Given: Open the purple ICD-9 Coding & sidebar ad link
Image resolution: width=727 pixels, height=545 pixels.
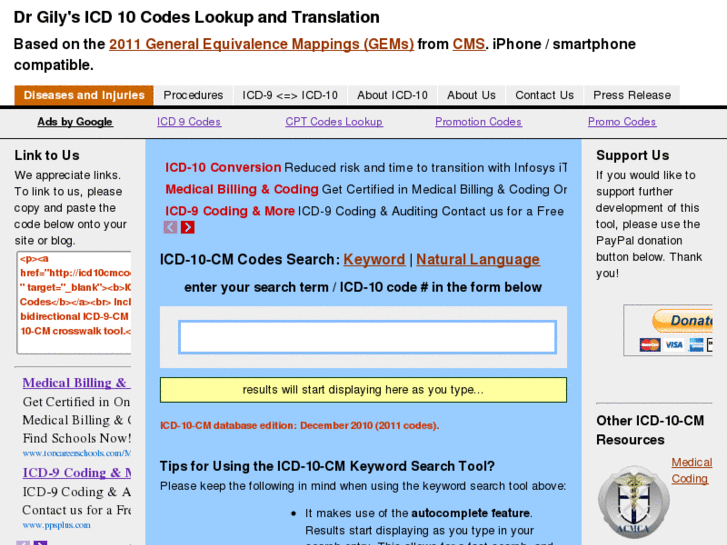Looking at the screenshot, I should (77, 473).
